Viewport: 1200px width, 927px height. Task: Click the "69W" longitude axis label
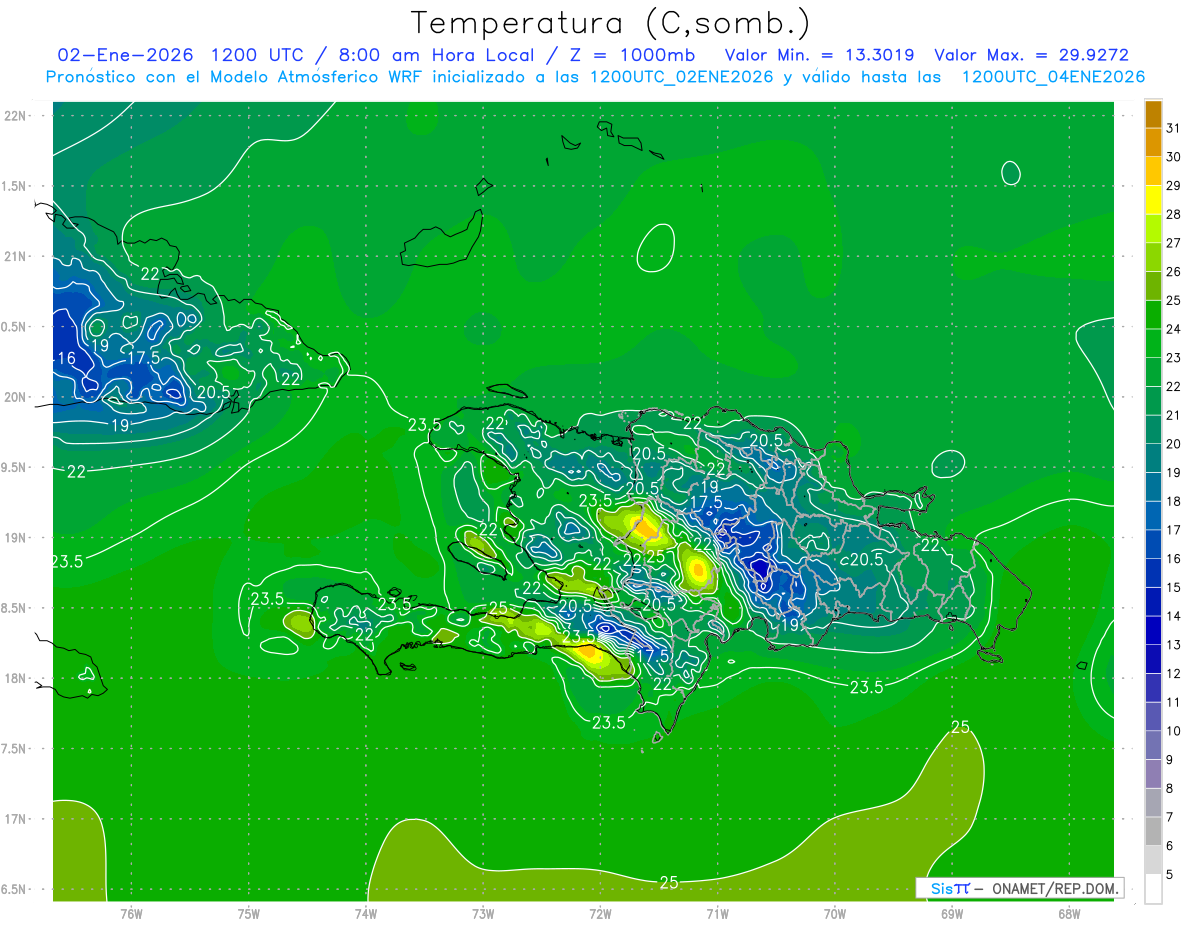pos(952,913)
